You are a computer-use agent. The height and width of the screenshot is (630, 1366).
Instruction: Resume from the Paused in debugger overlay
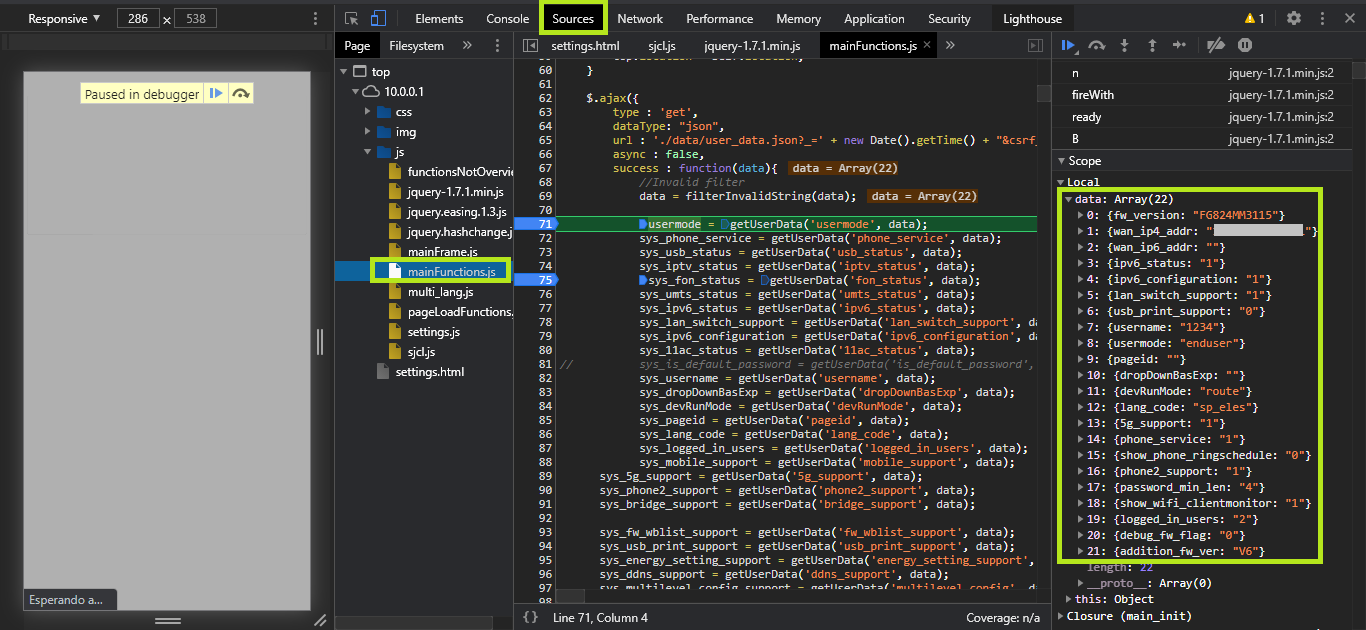coord(215,94)
